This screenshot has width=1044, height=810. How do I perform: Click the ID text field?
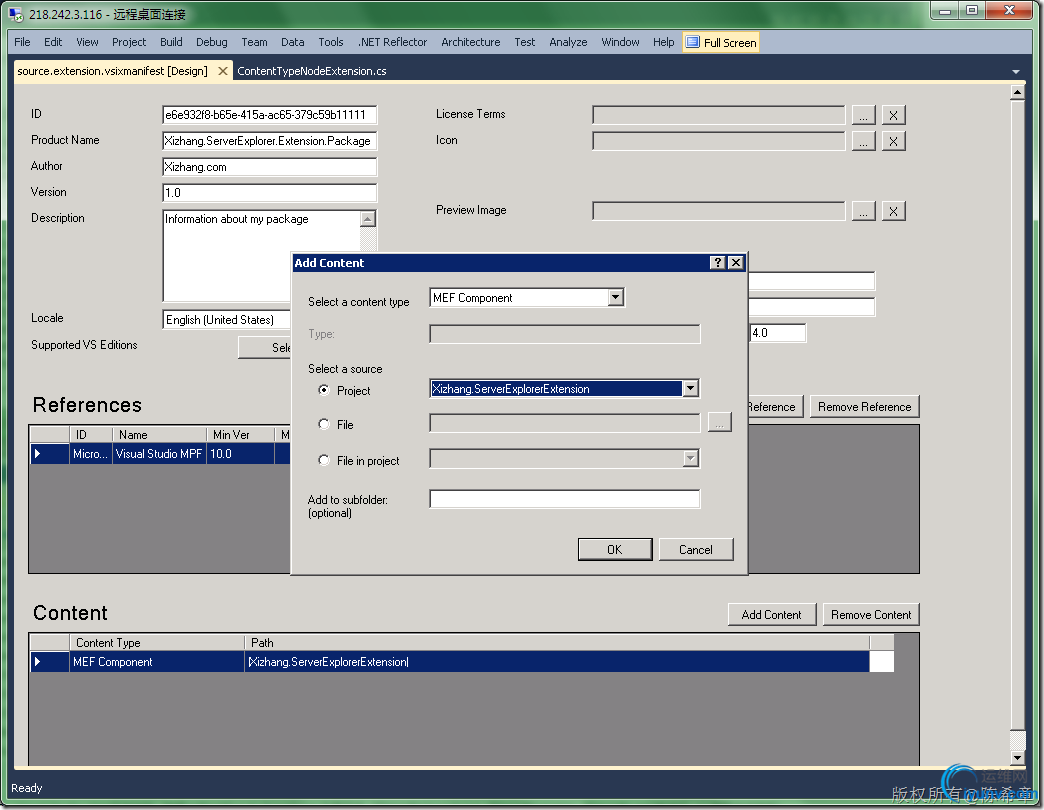(270, 114)
